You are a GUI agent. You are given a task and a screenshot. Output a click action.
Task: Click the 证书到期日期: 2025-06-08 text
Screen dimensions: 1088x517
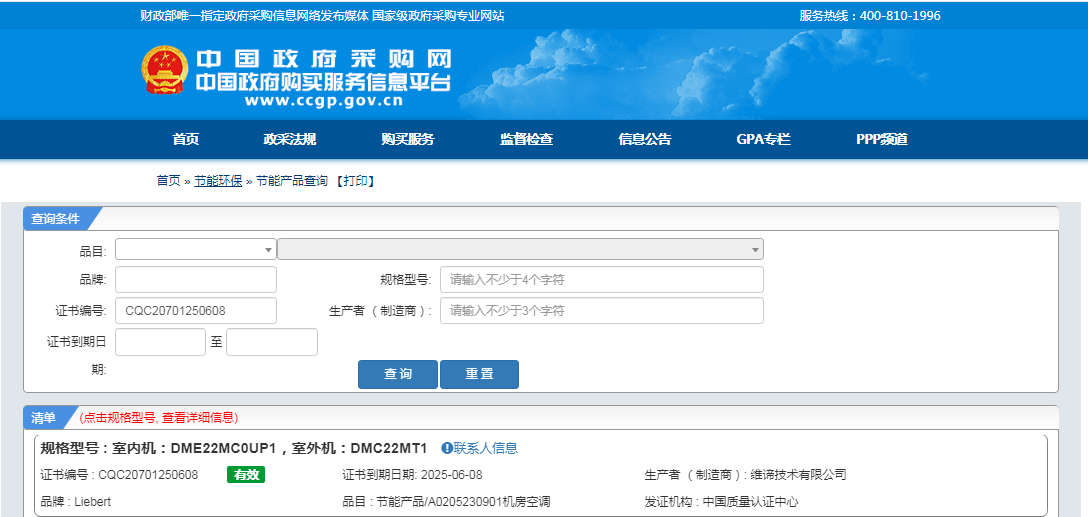[x=412, y=475]
